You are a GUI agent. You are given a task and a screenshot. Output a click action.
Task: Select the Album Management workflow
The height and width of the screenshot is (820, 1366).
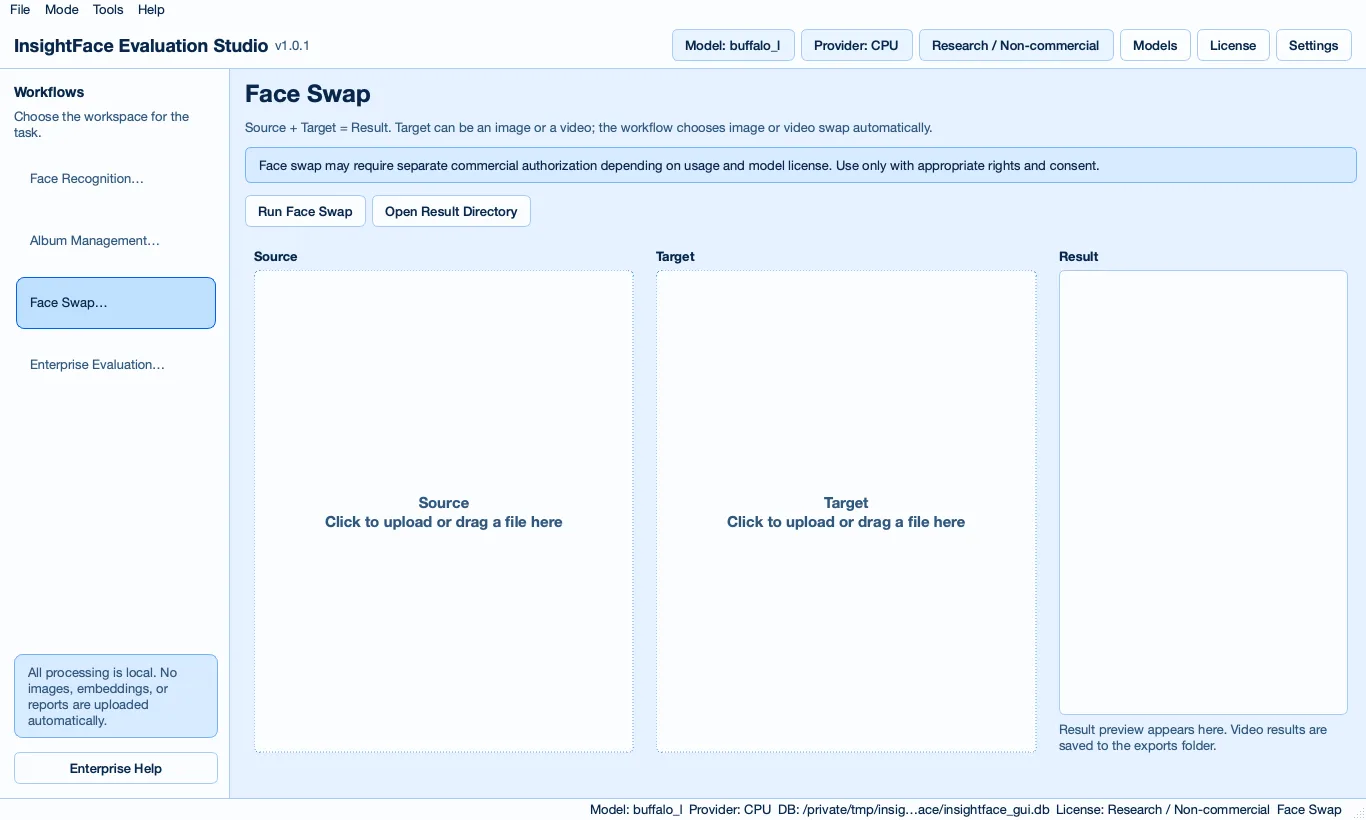[x=116, y=241]
